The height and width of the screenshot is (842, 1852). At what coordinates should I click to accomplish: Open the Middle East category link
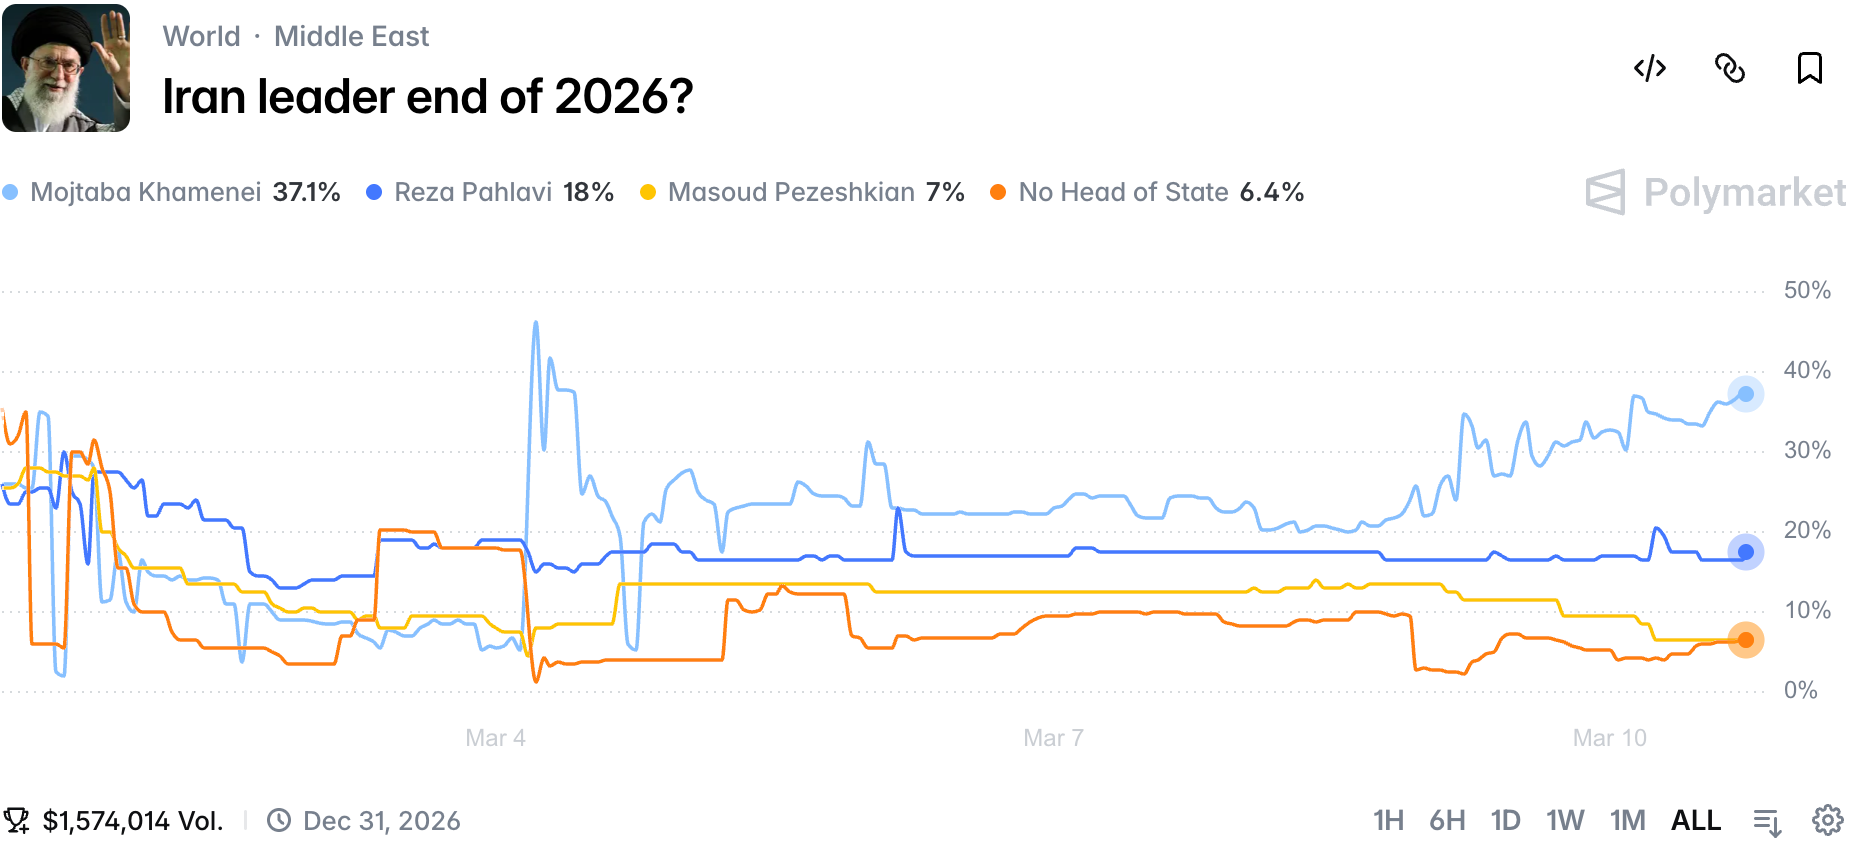pyautogui.click(x=351, y=37)
